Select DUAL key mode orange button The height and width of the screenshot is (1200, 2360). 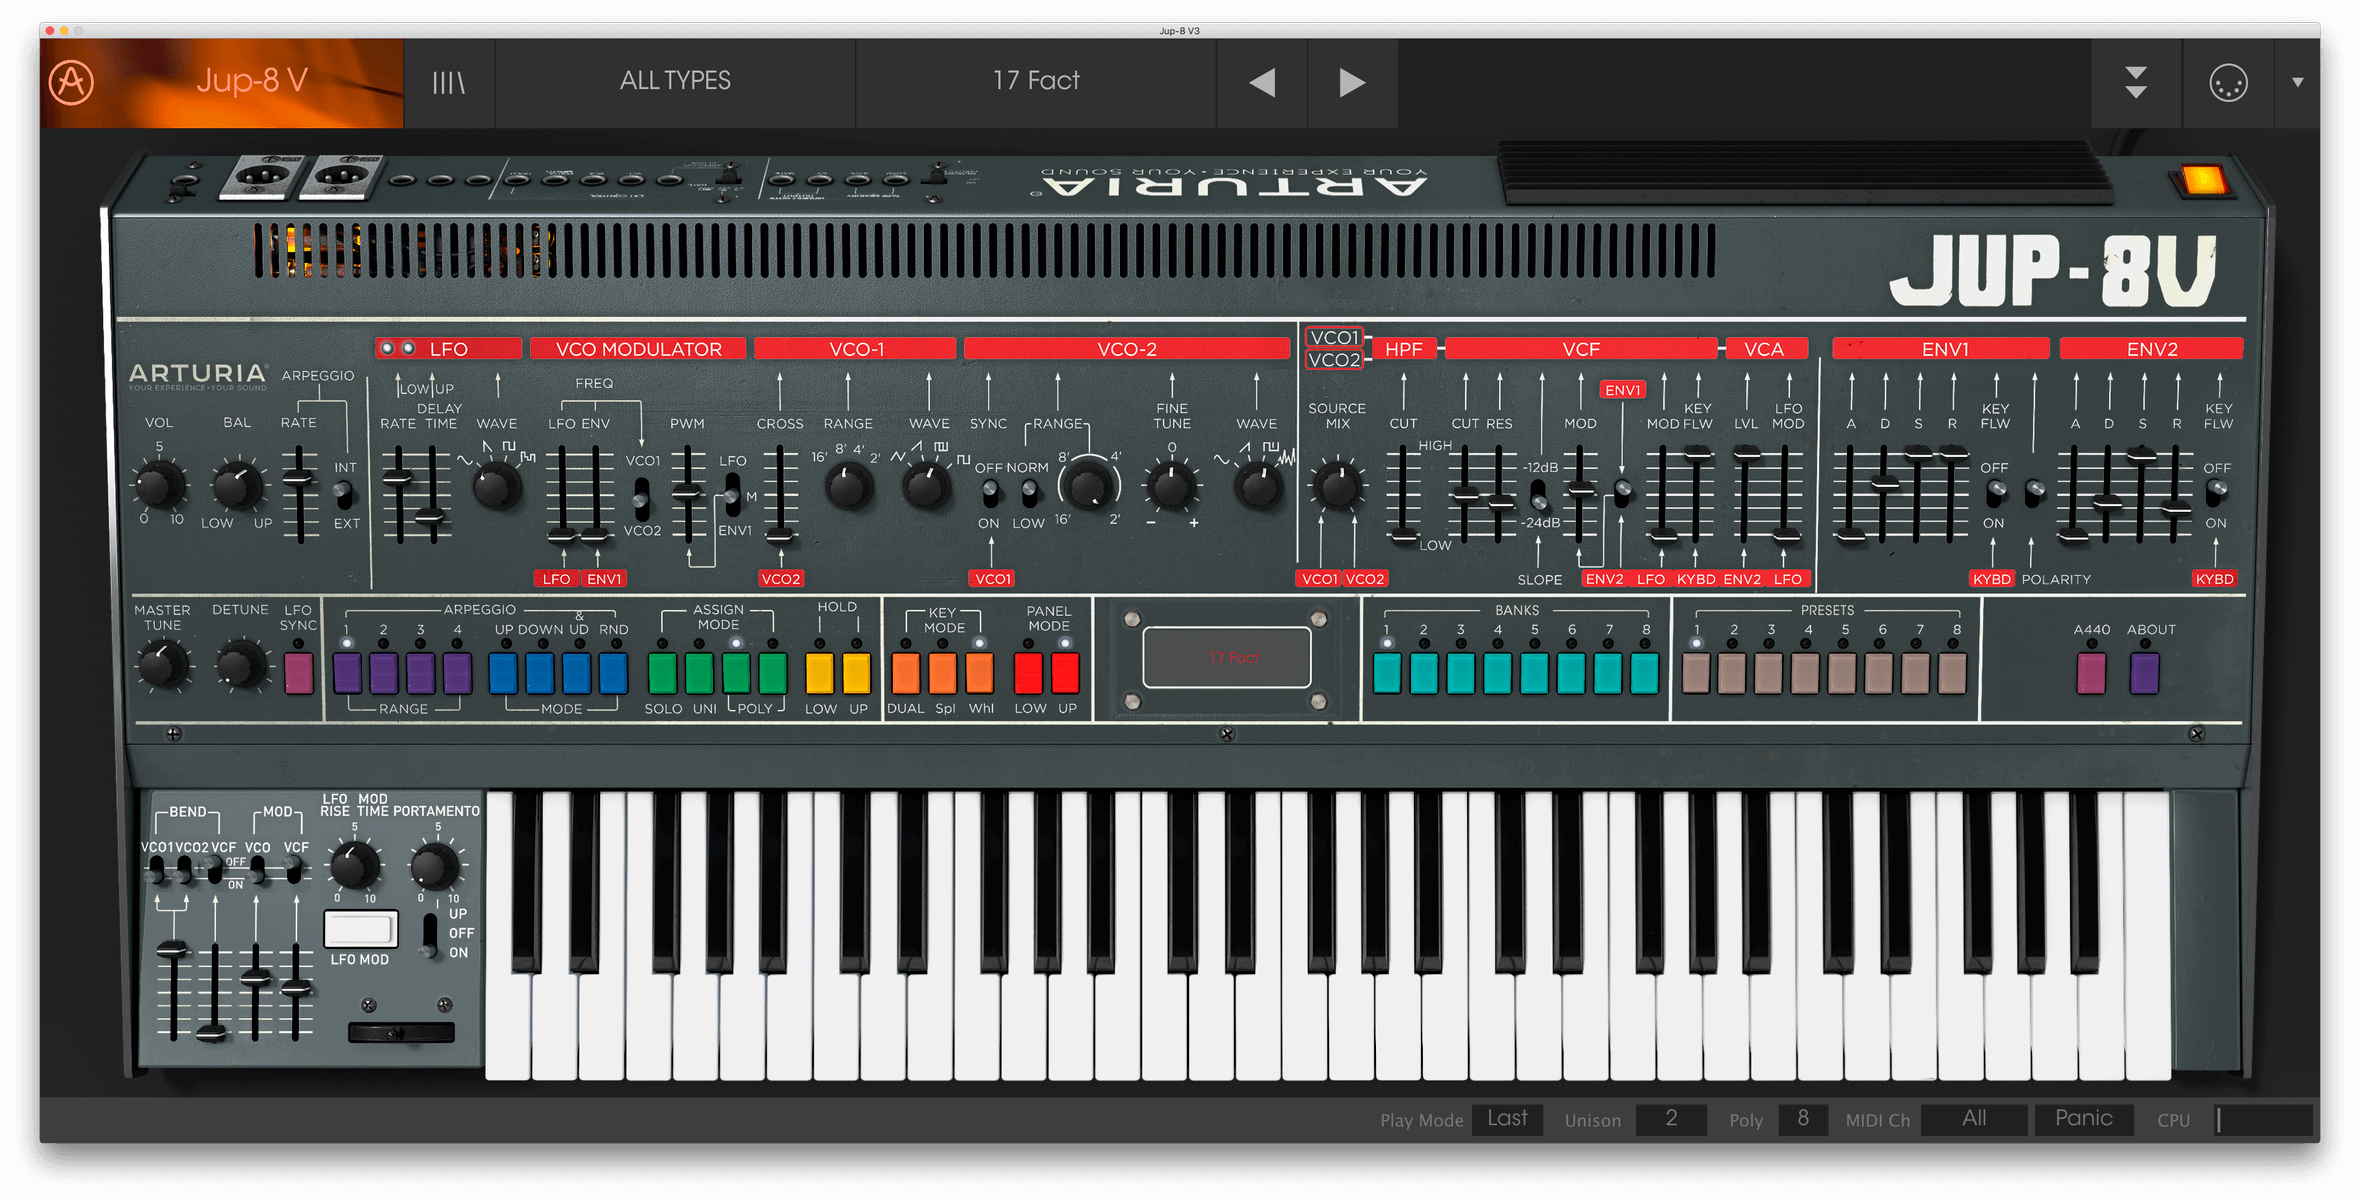tap(906, 673)
